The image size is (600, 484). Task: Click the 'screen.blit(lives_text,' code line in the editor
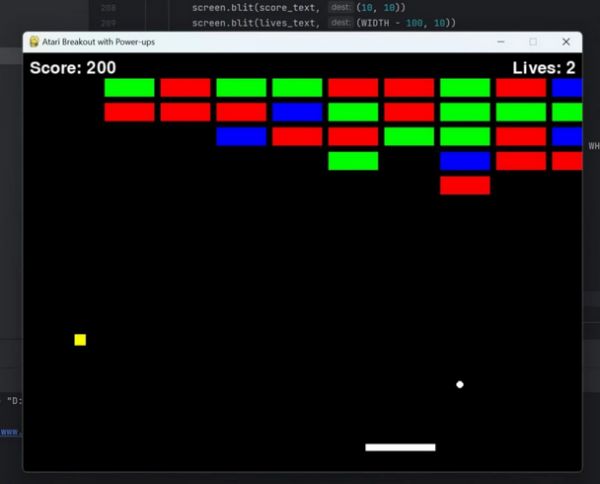click(x=324, y=23)
